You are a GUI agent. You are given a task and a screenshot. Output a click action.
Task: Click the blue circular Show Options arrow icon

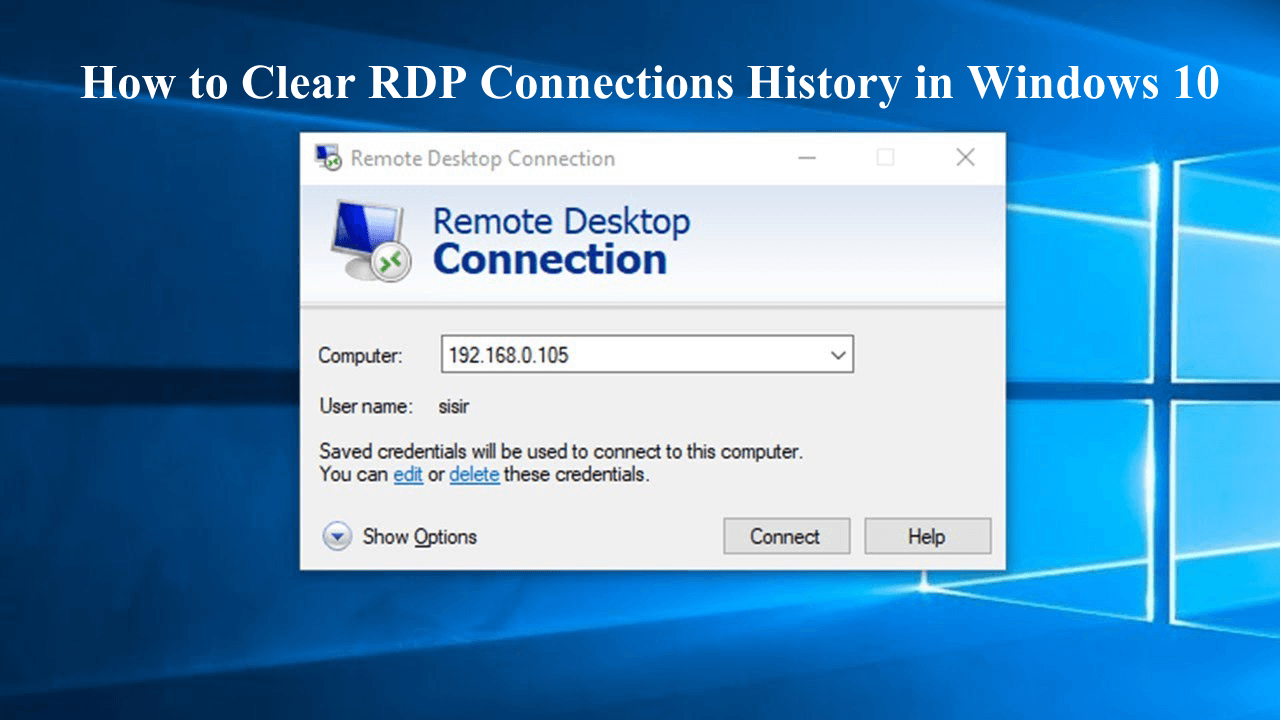pyautogui.click(x=337, y=536)
